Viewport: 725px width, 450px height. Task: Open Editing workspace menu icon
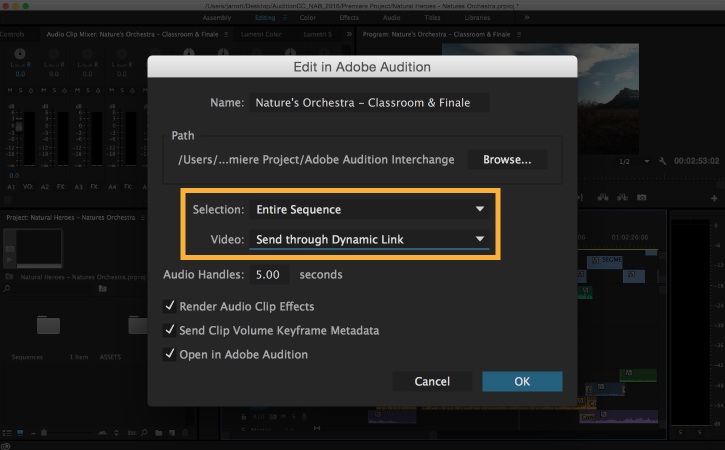(285, 18)
